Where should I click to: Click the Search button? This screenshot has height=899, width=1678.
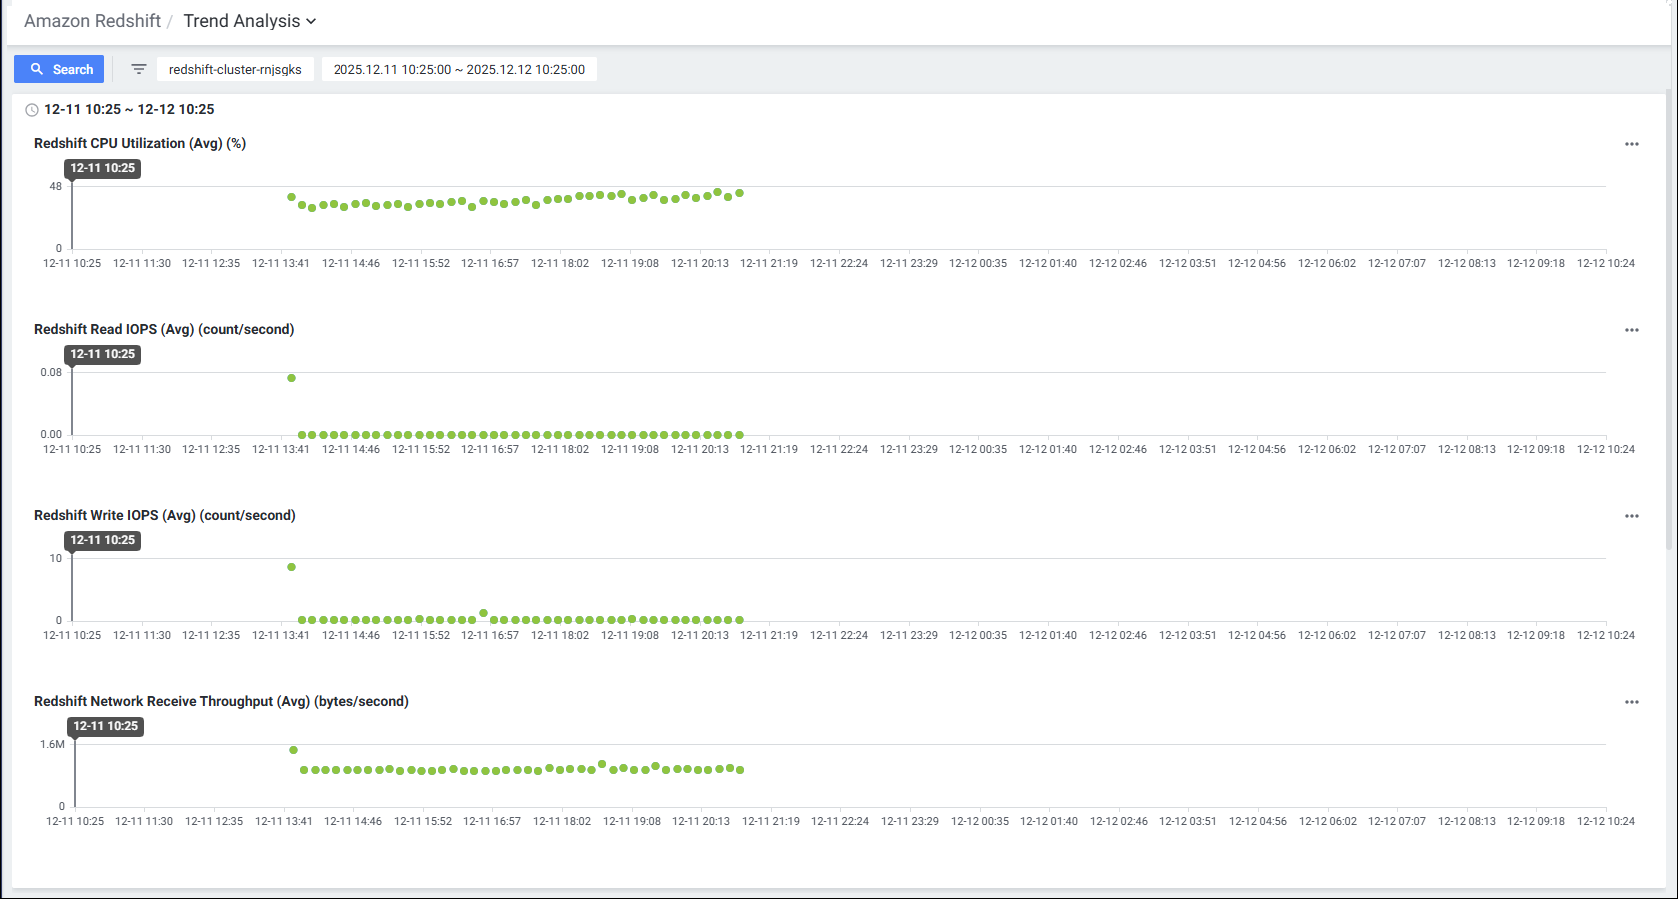coord(59,69)
